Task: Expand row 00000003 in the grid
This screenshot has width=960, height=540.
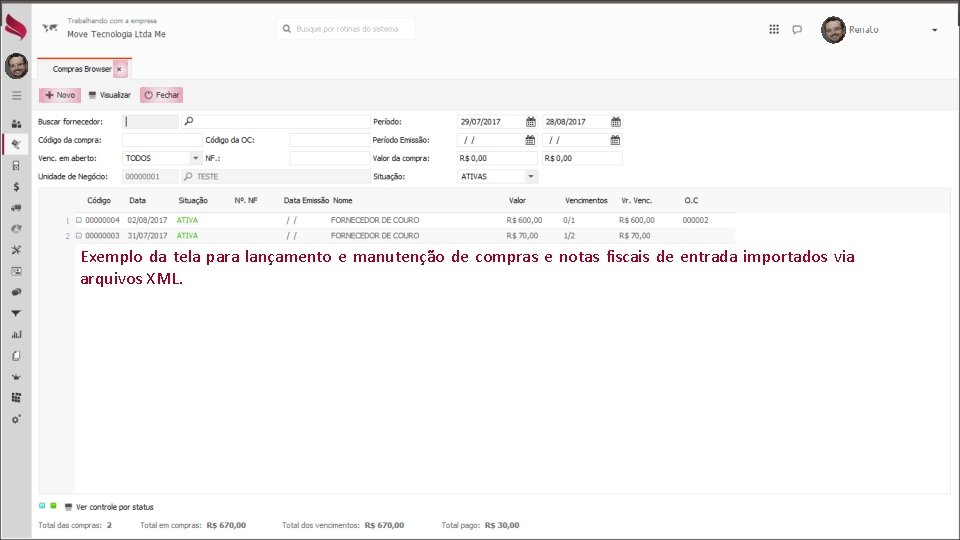Action: point(79,236)
